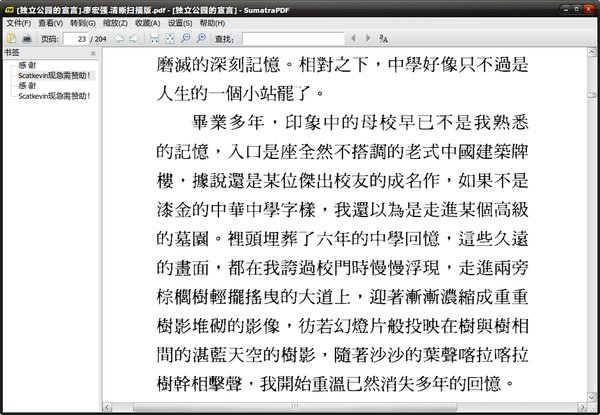Select the first 感谢 bookmark

click(27, 65)
